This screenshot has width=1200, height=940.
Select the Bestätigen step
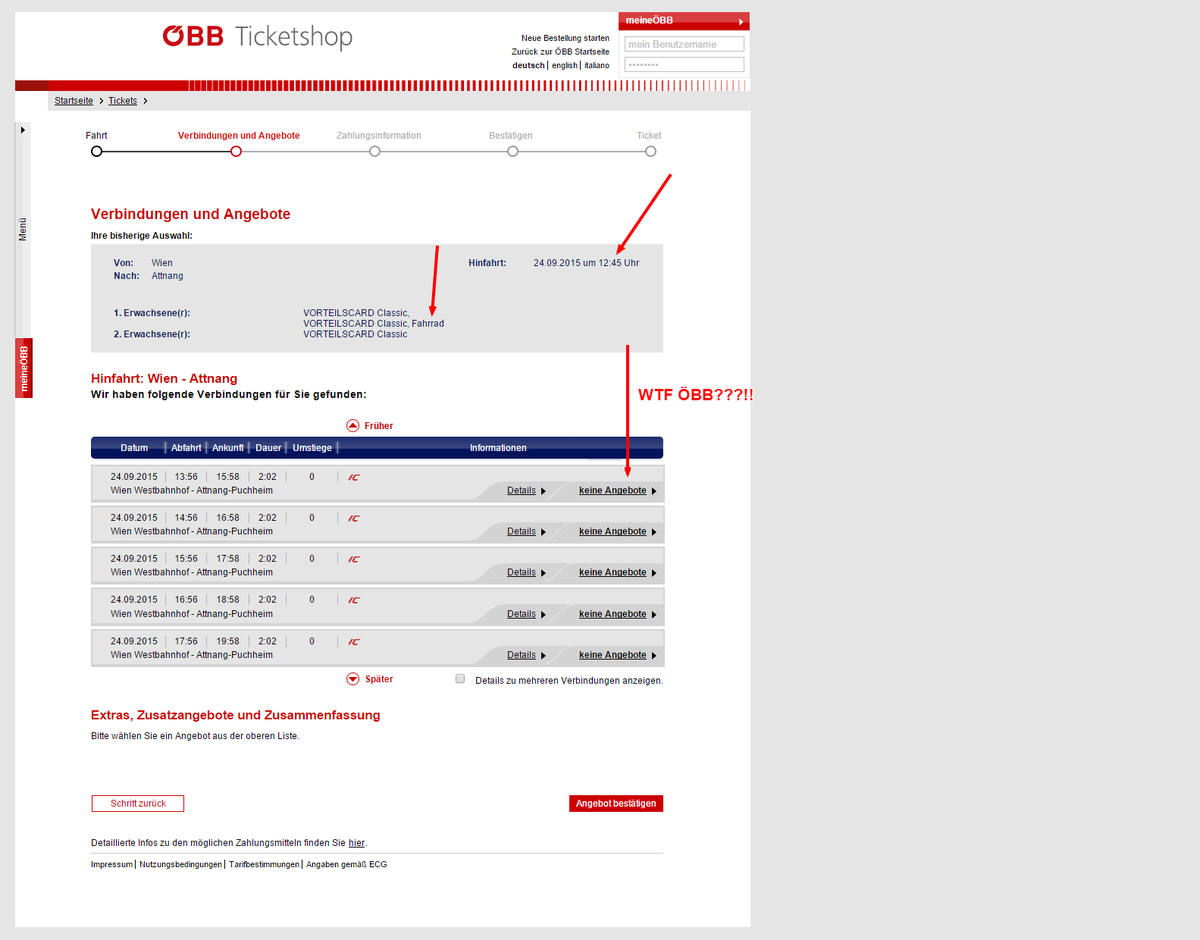[x=513, y=151]
